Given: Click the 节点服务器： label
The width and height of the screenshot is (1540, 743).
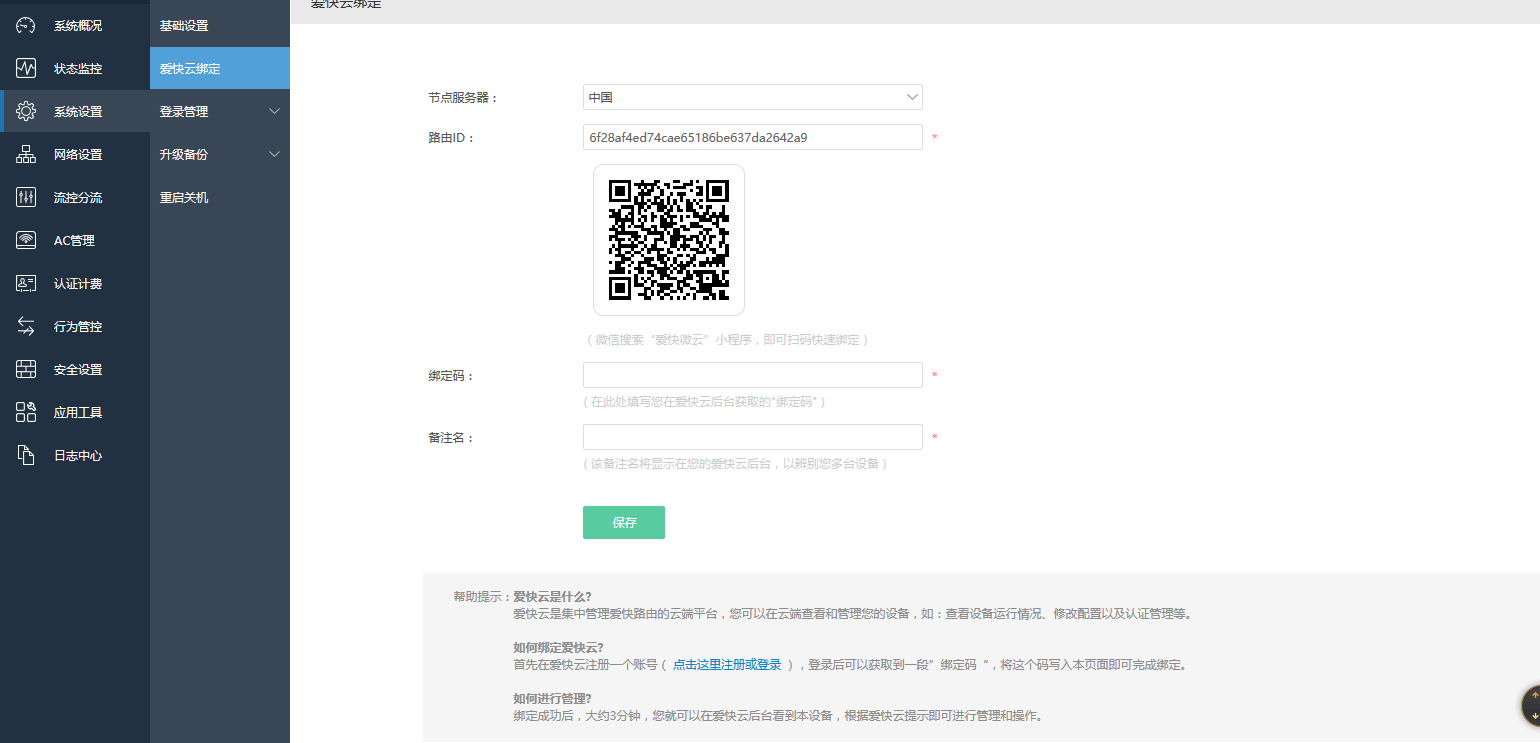Looking at the screenshot, I should point(463,98).
